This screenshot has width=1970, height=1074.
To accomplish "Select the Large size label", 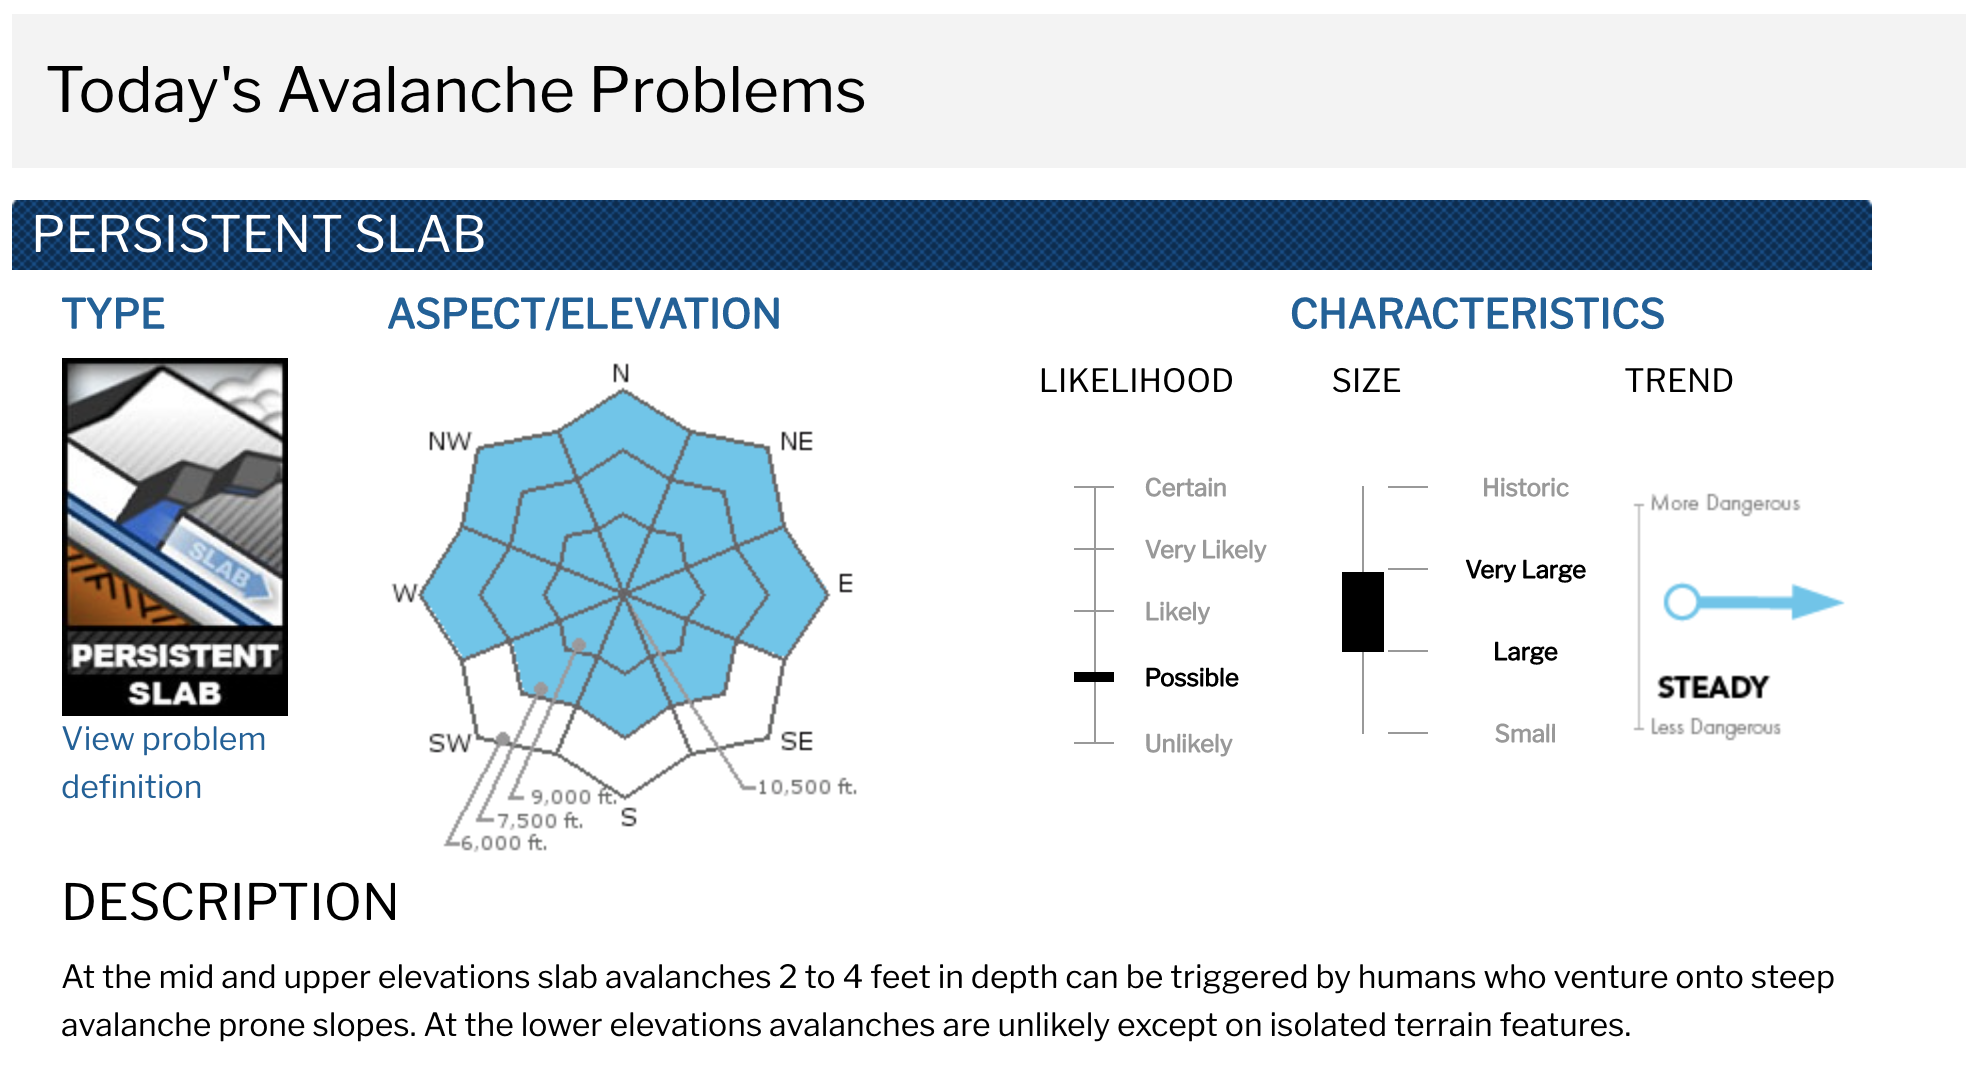I will (1525, 652).
